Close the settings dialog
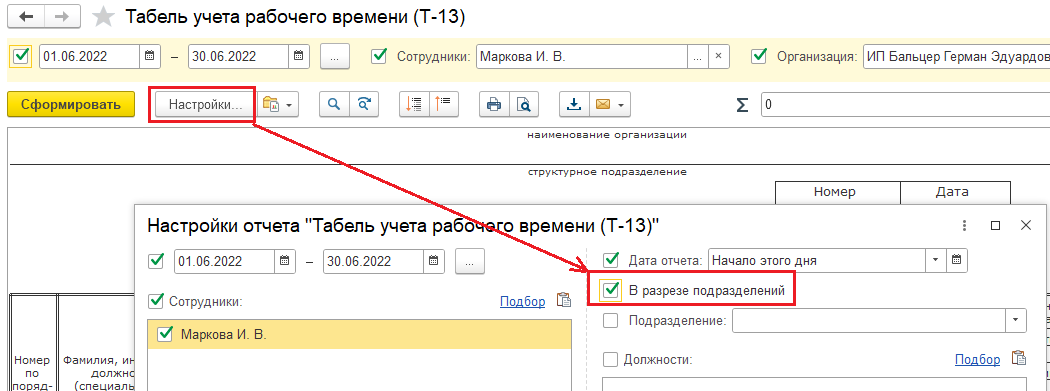 [x=1026, y=226]
